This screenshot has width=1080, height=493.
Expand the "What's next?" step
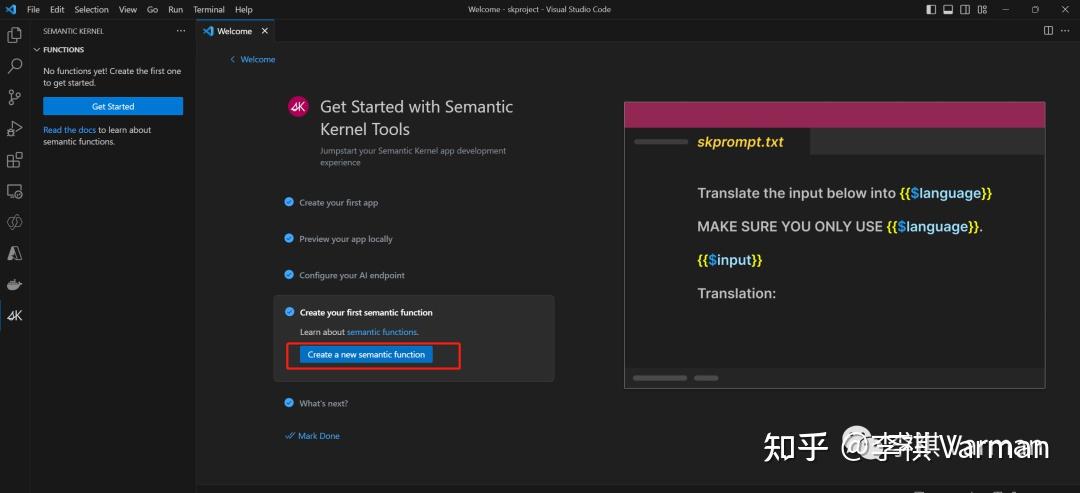coord(324,403)
